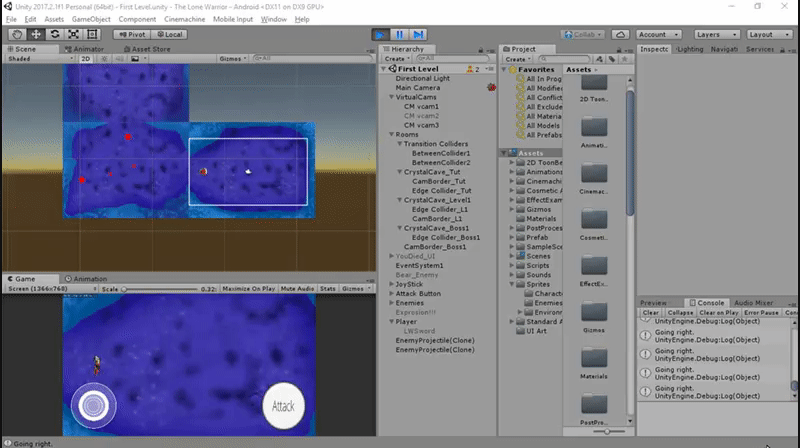Open the cloud Services button
800x448 pixels.
coord(620,35)
